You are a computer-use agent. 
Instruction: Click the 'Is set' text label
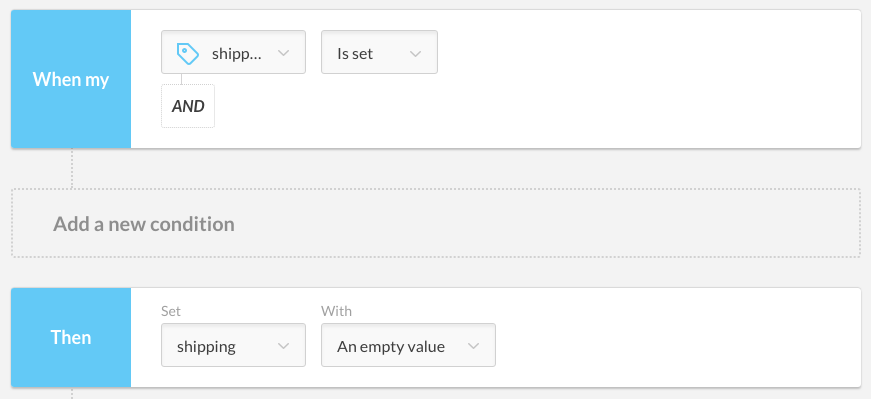[x=355, y=54]
